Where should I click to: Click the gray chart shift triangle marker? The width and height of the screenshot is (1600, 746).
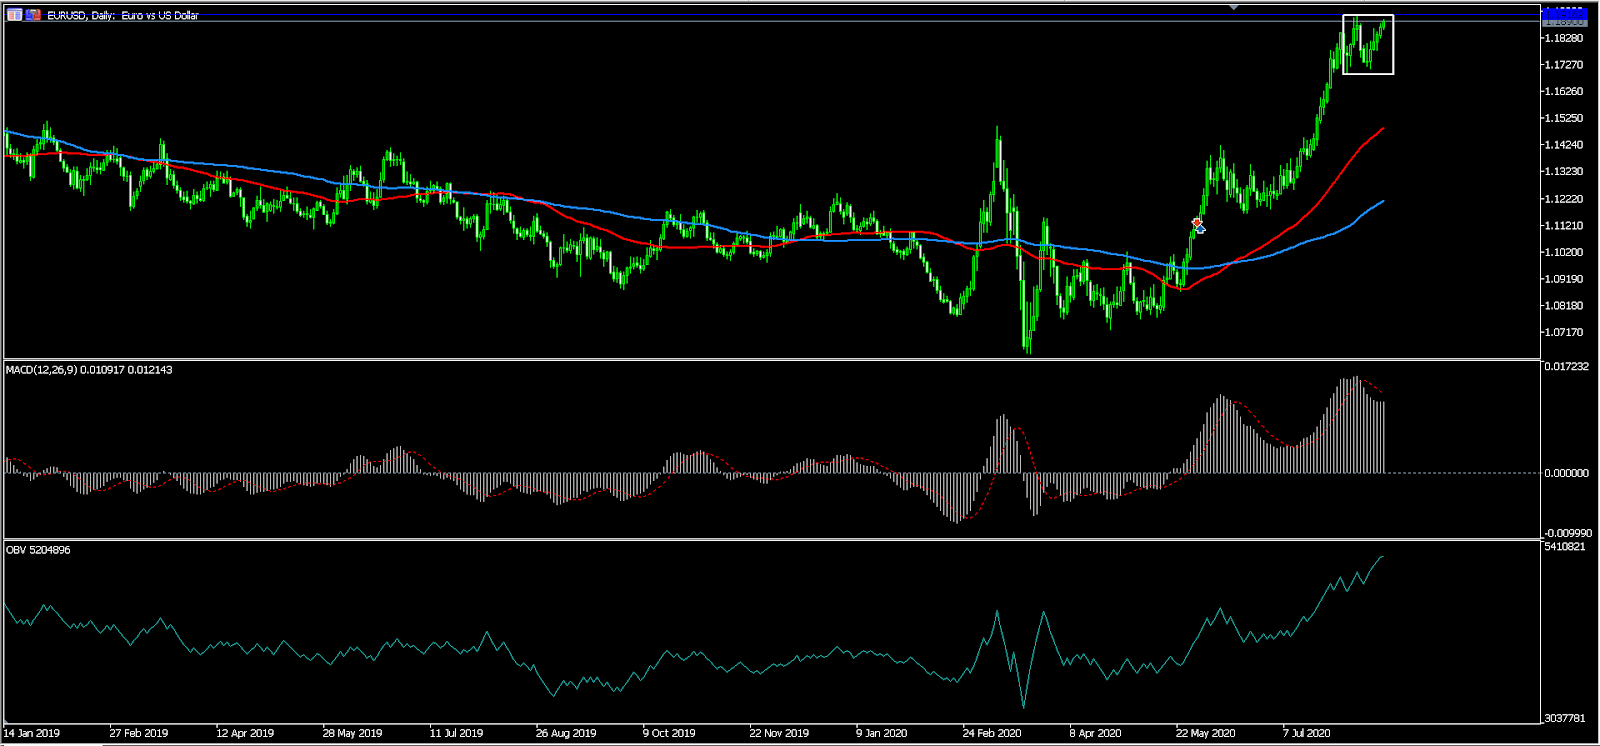(1234, 7)
